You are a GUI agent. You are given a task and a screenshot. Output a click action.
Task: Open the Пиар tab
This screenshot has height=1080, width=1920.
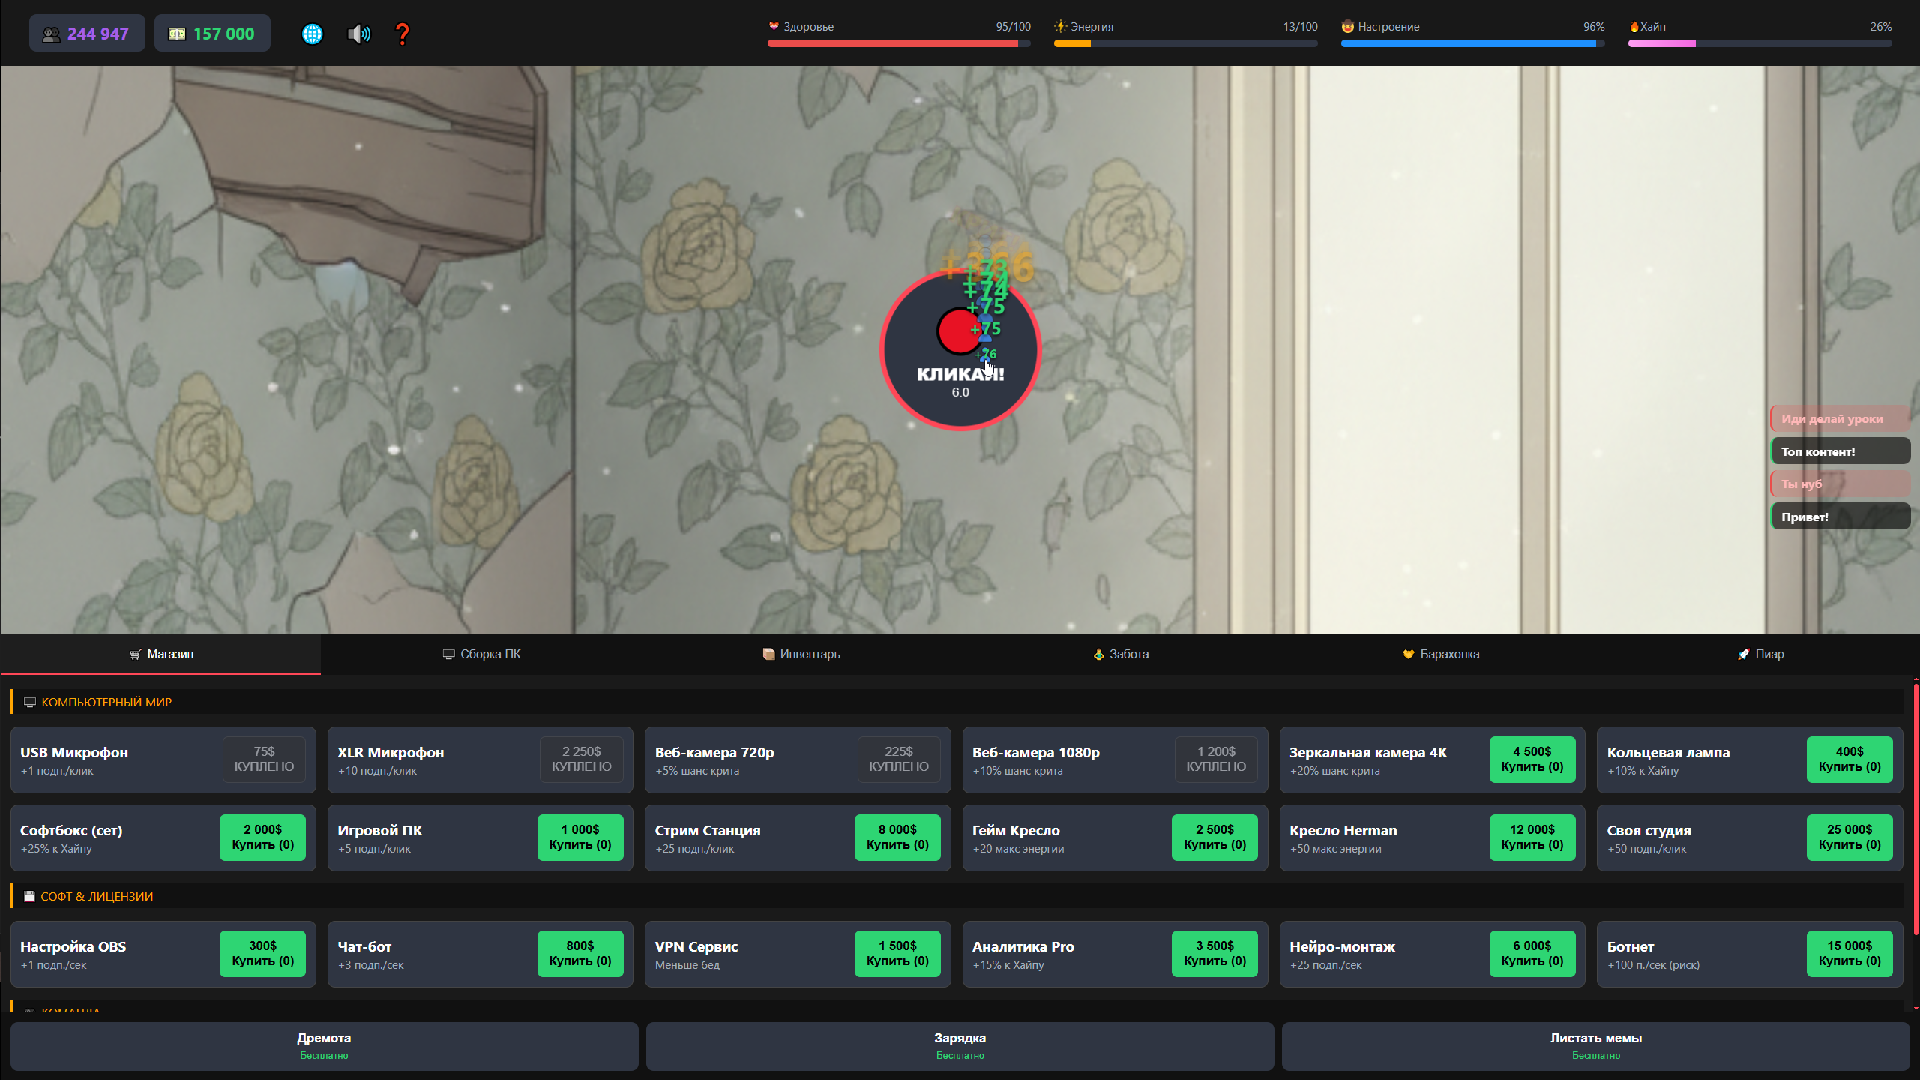point(1761,654)
